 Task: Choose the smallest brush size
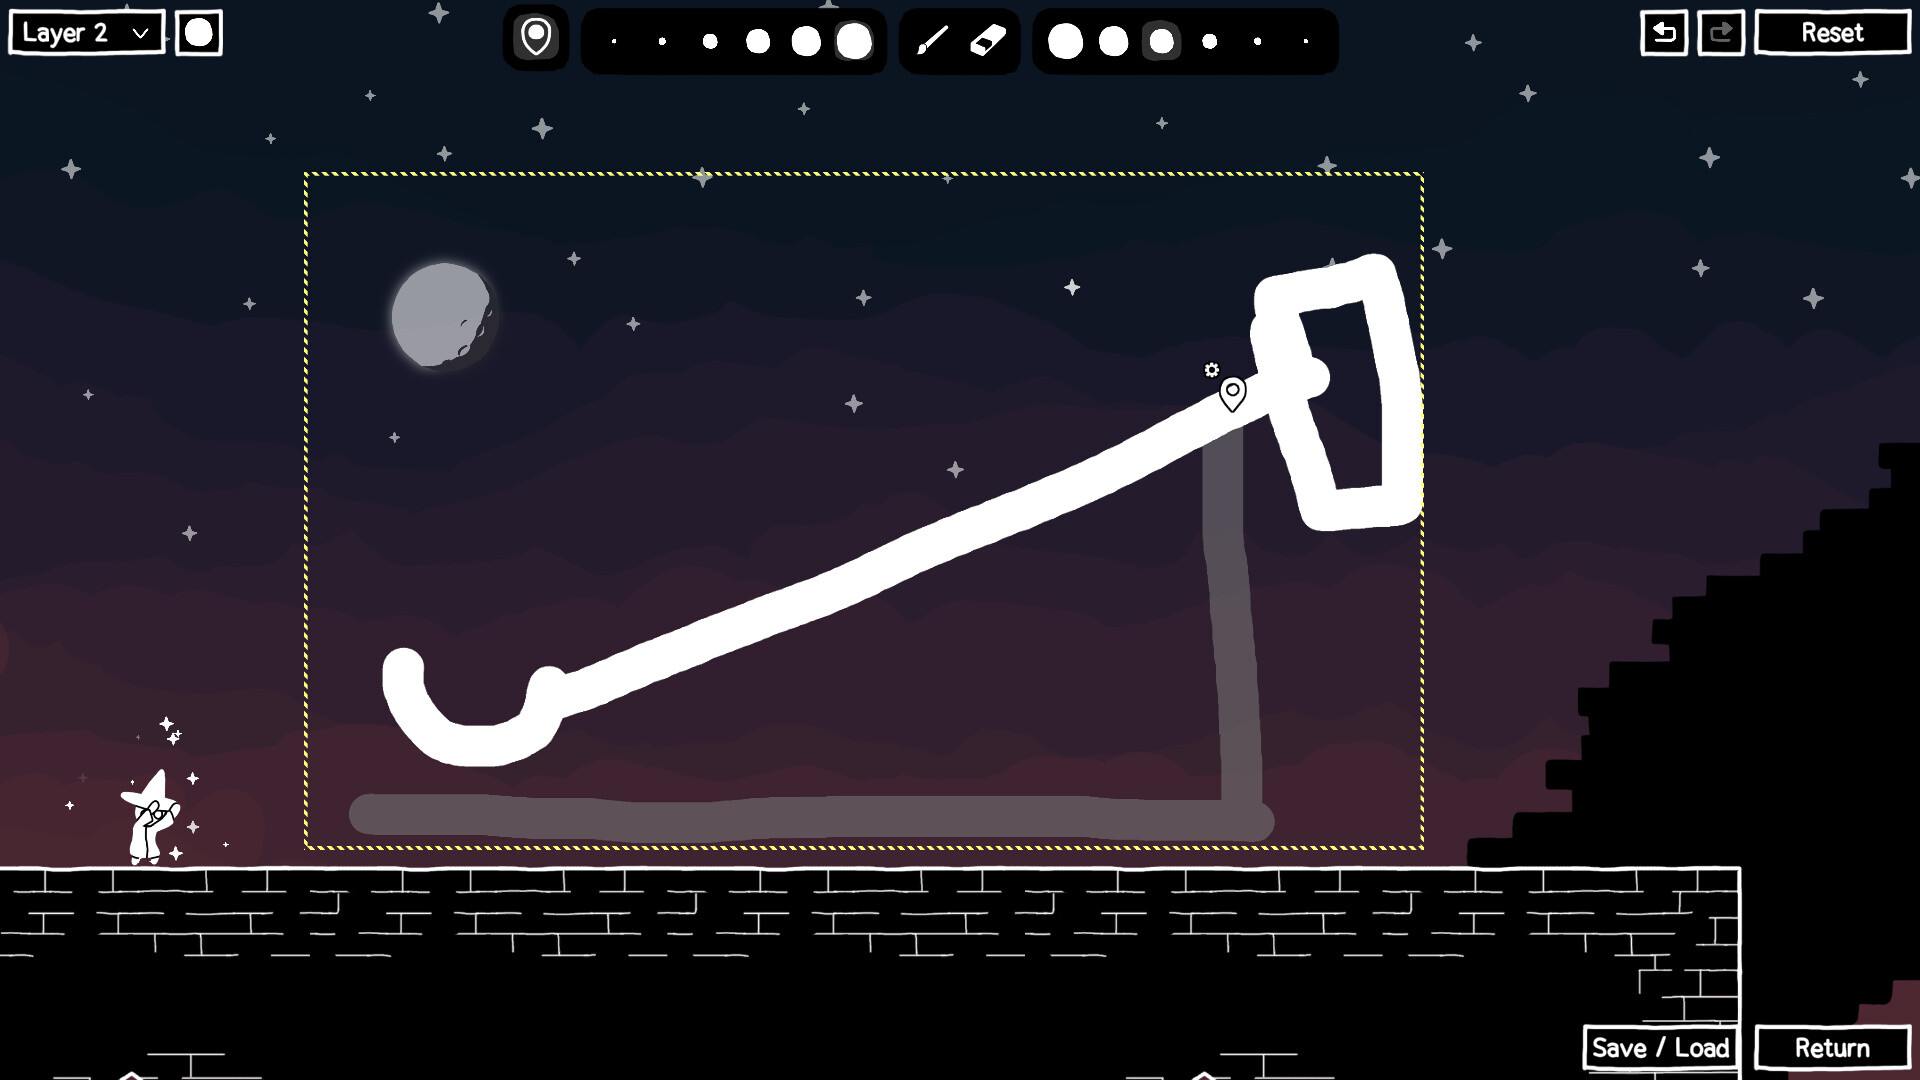[x=614, y=41]
